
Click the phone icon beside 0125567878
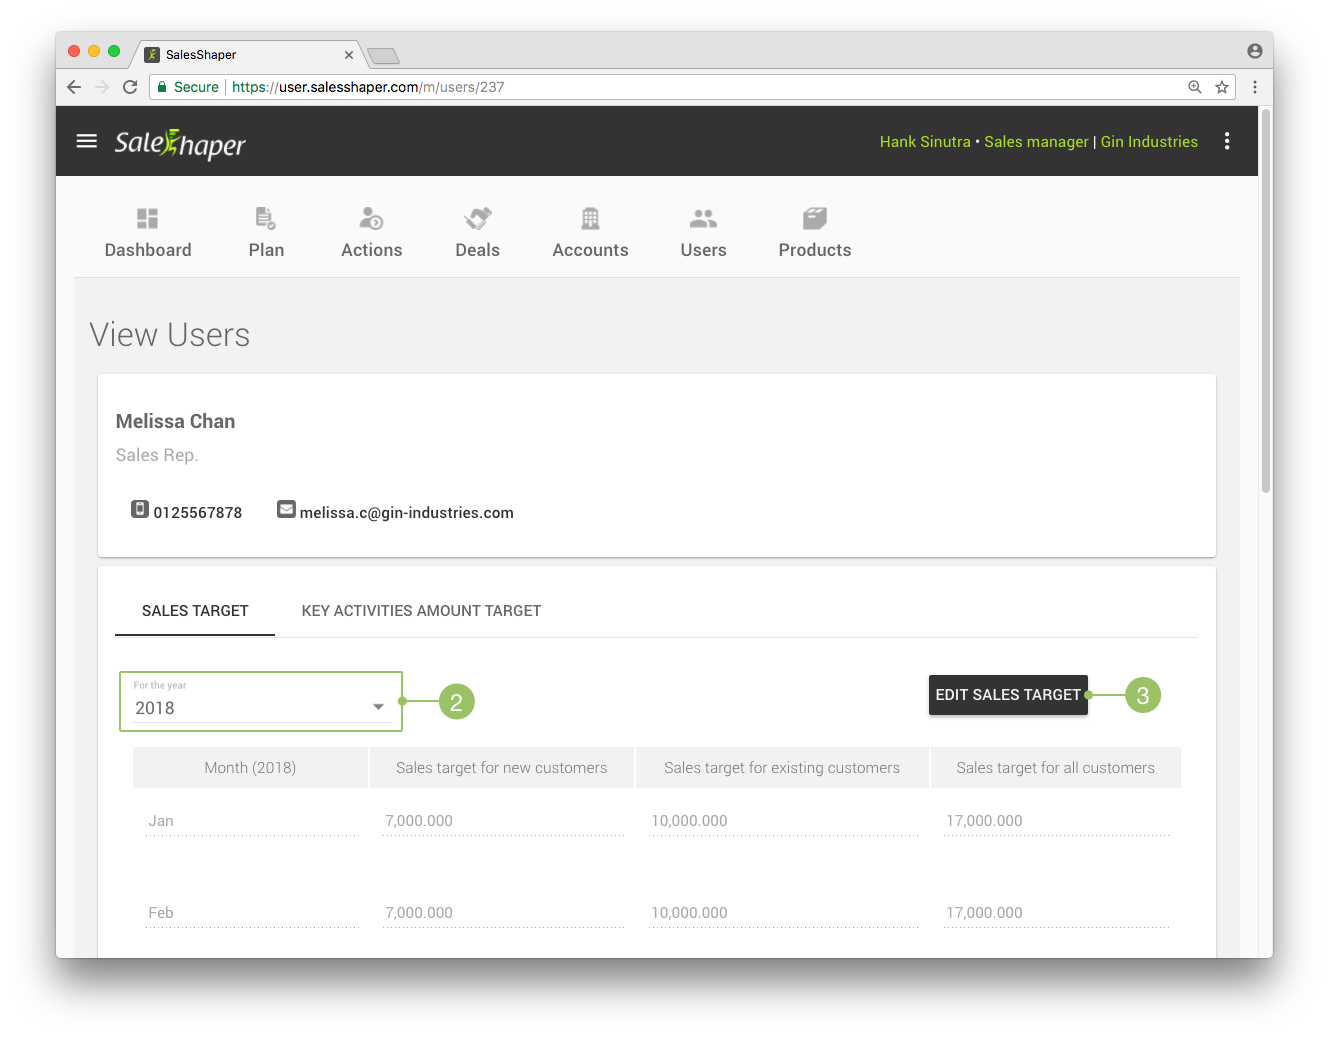coord(140,509)
